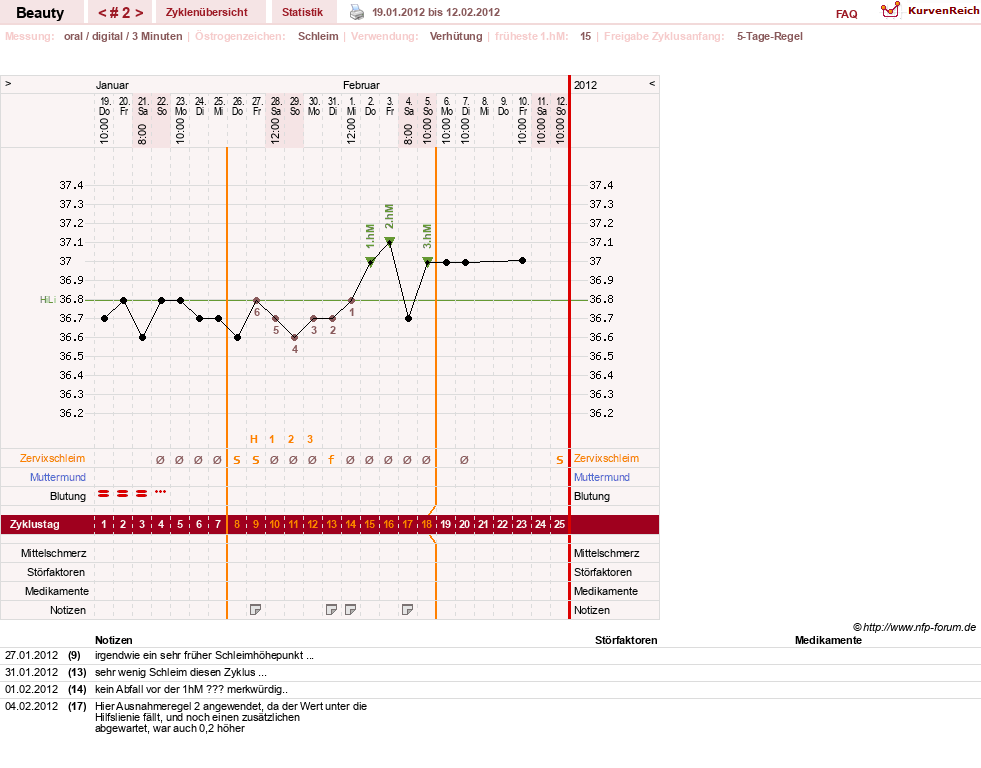This screenshot has height=768, width=981.
Task: Click the mucus peak marker H
Action: (253, 439)
